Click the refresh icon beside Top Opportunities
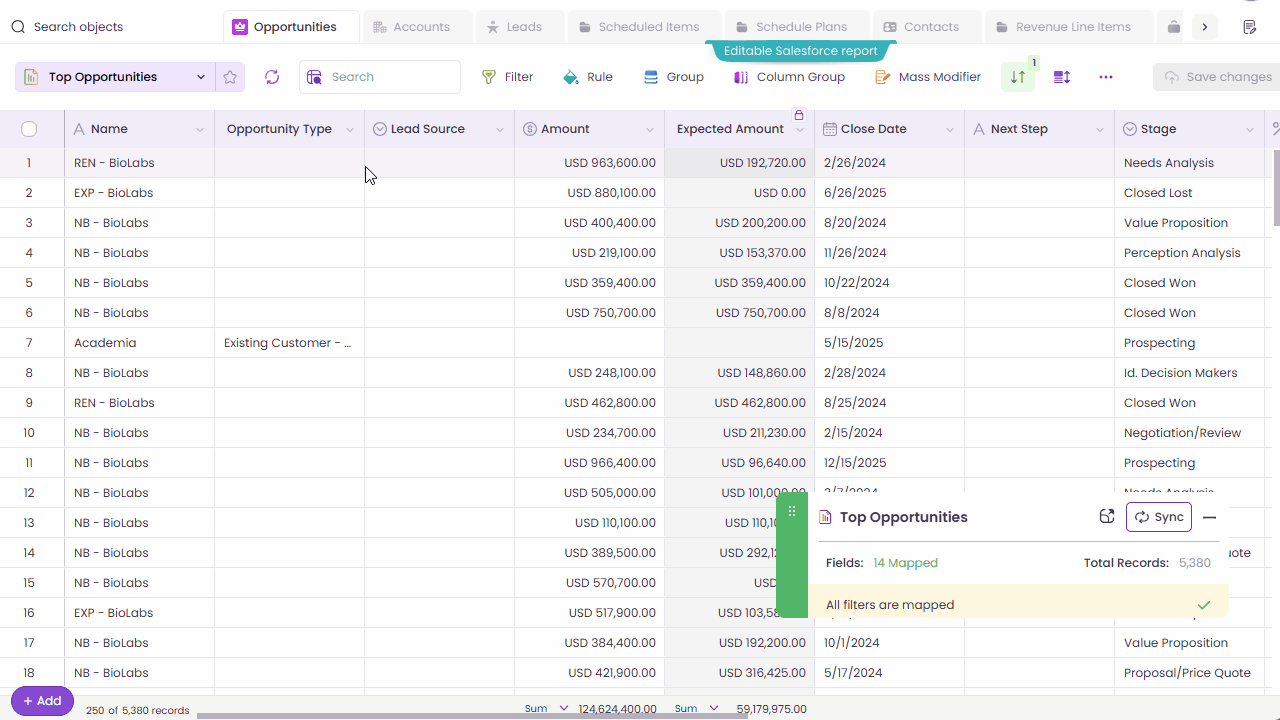 [271, 76]
